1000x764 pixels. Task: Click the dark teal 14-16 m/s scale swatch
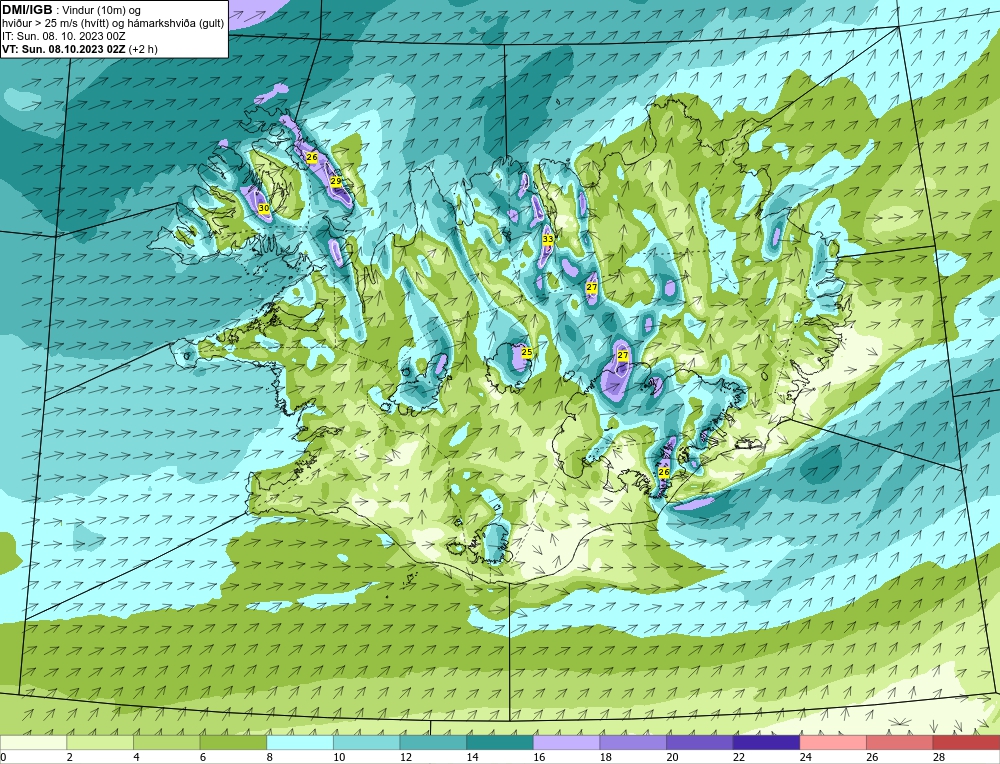pyautogui.click(x=499, y=742)
